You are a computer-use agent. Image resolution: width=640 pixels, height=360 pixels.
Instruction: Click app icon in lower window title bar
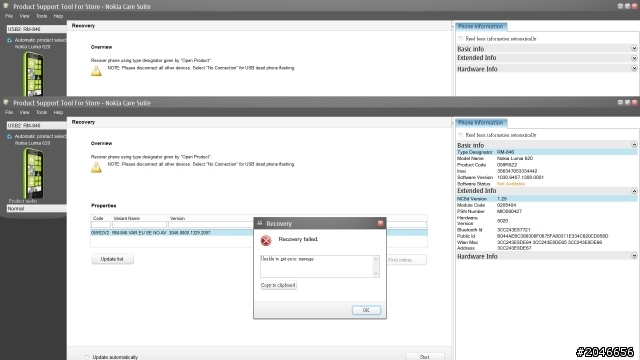coord(6,102)
